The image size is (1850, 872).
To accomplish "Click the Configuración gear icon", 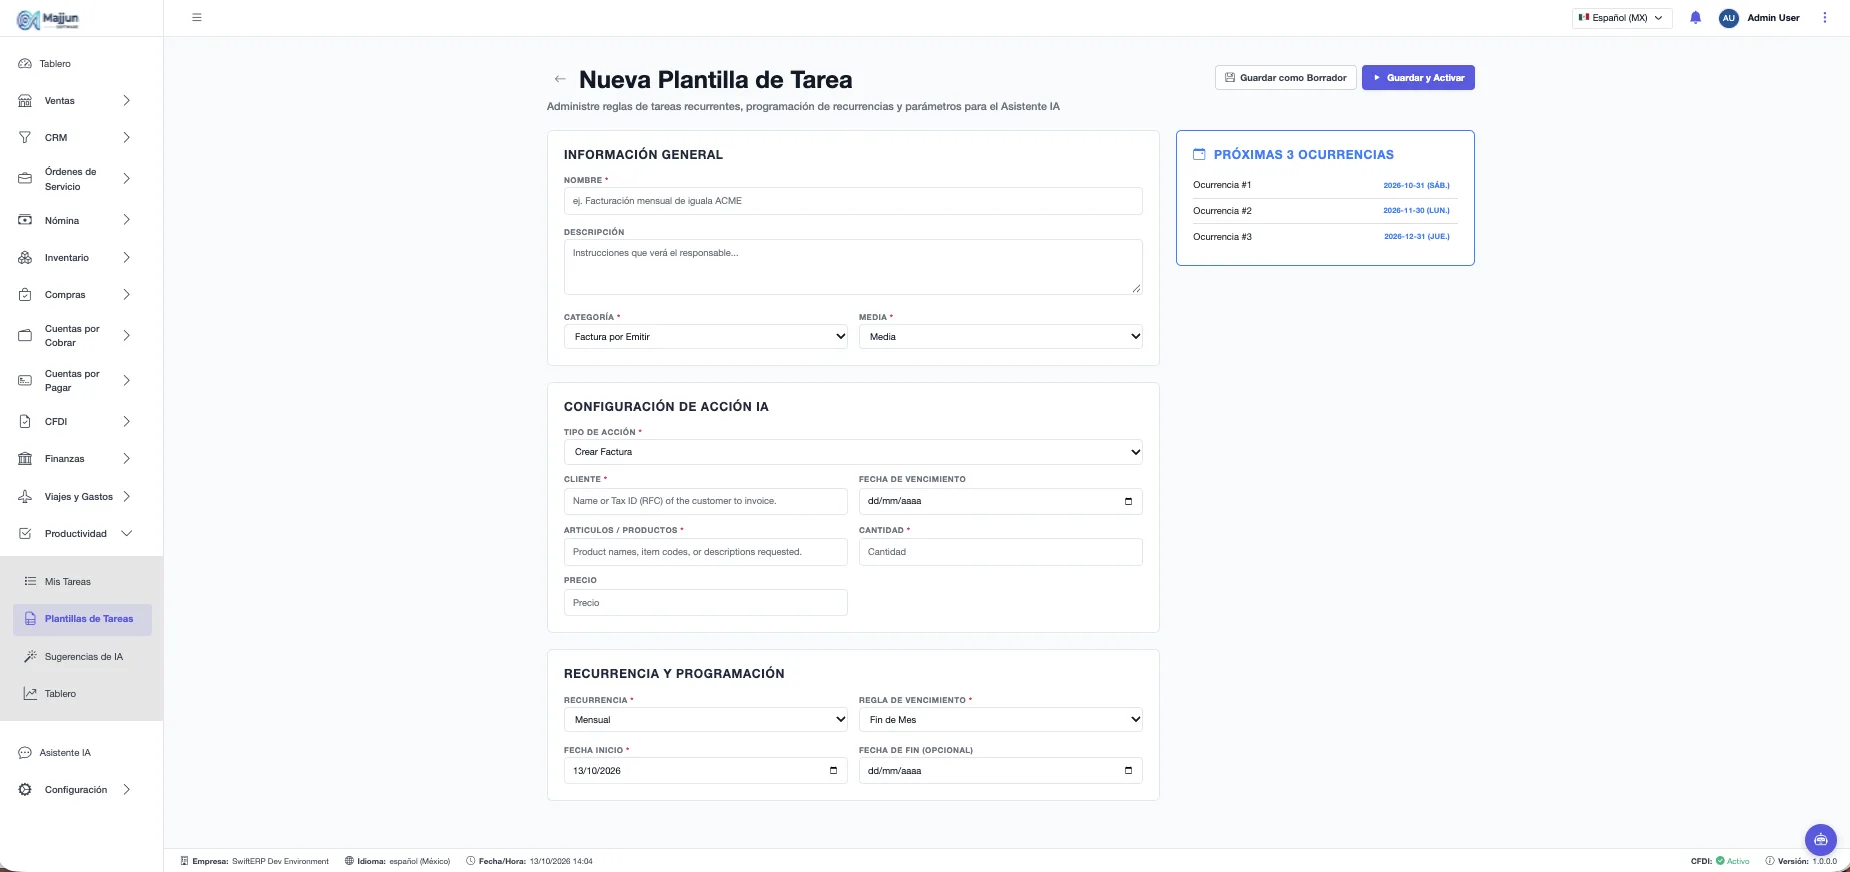I will tap(25, 790).
